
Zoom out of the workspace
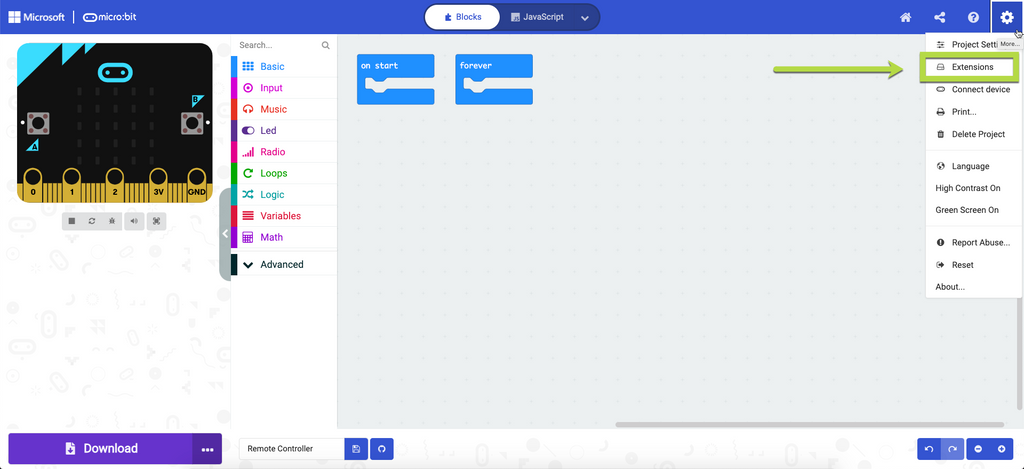[978, 449]
